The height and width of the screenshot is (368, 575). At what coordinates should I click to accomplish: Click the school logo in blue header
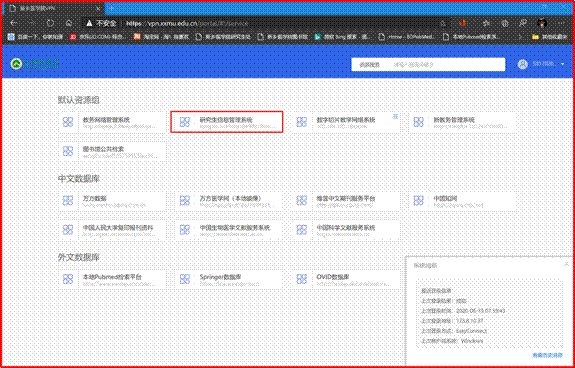(35, 64)
